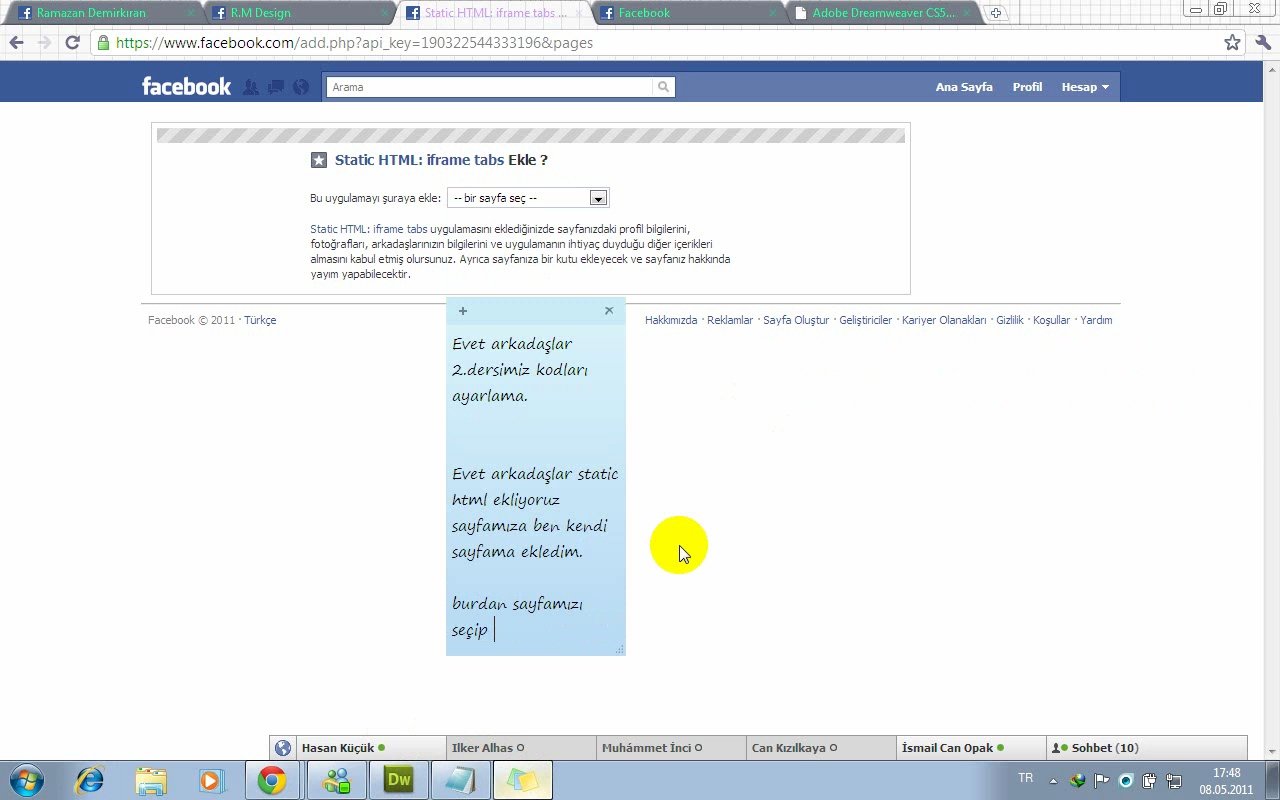Open Windows Media Player from taskbar
Screen dimensions: 1280x800
(211, 780)
